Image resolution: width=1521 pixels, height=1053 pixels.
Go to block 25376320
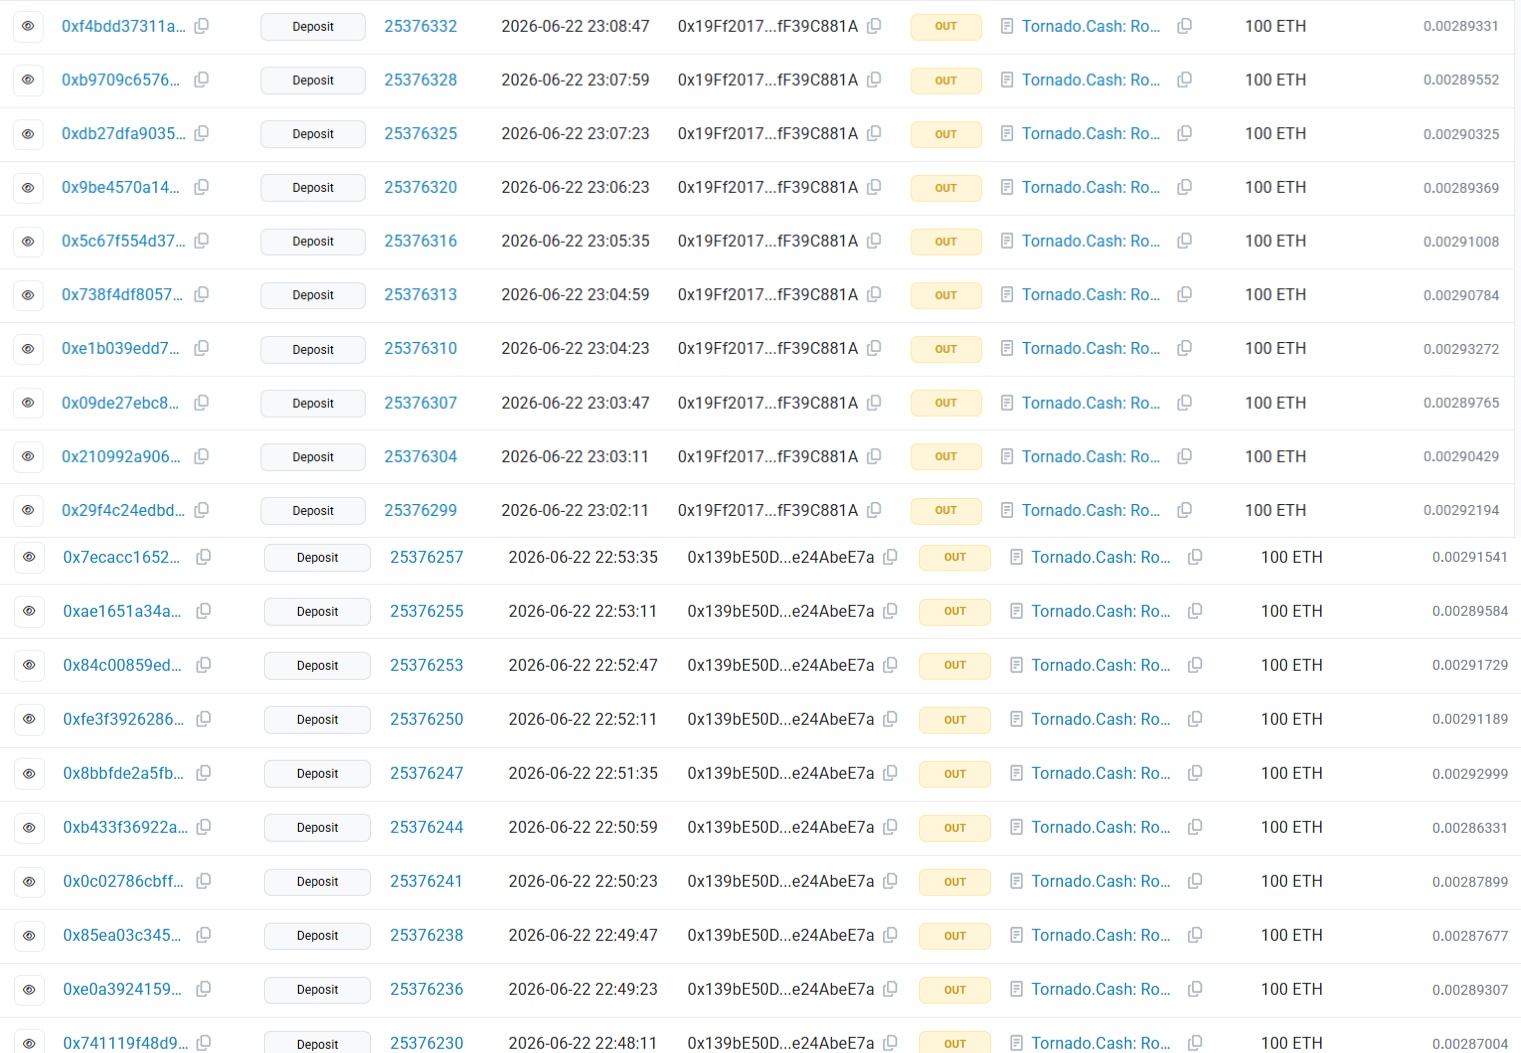(x=420, y=187)
